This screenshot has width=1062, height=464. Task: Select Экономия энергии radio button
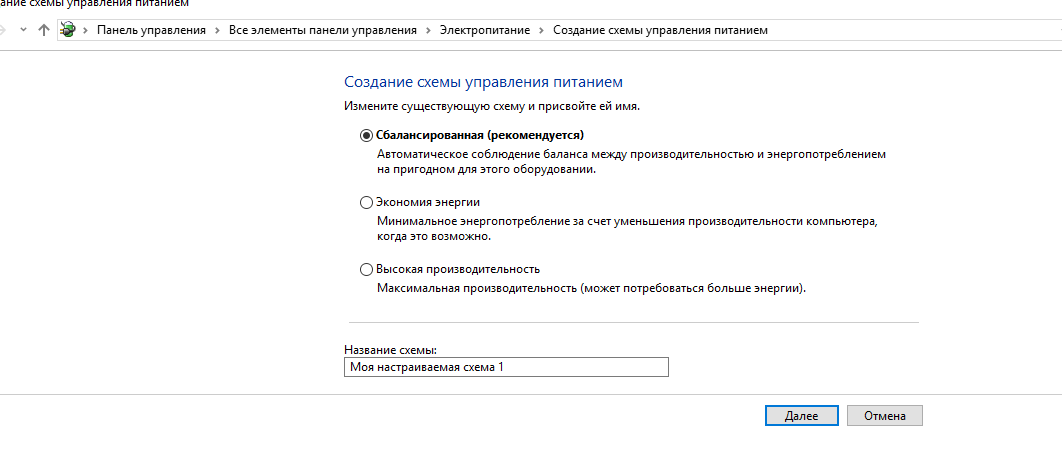(x=366, y=202)
